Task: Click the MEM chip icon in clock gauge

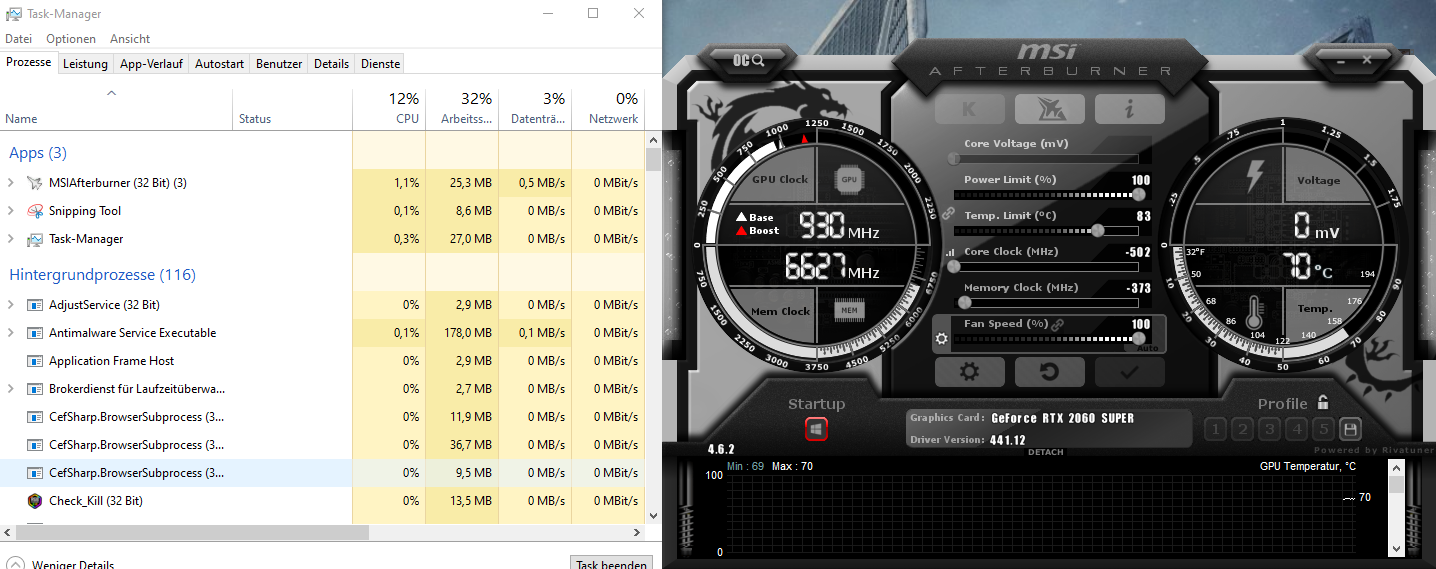Action: tap(849, 311)
